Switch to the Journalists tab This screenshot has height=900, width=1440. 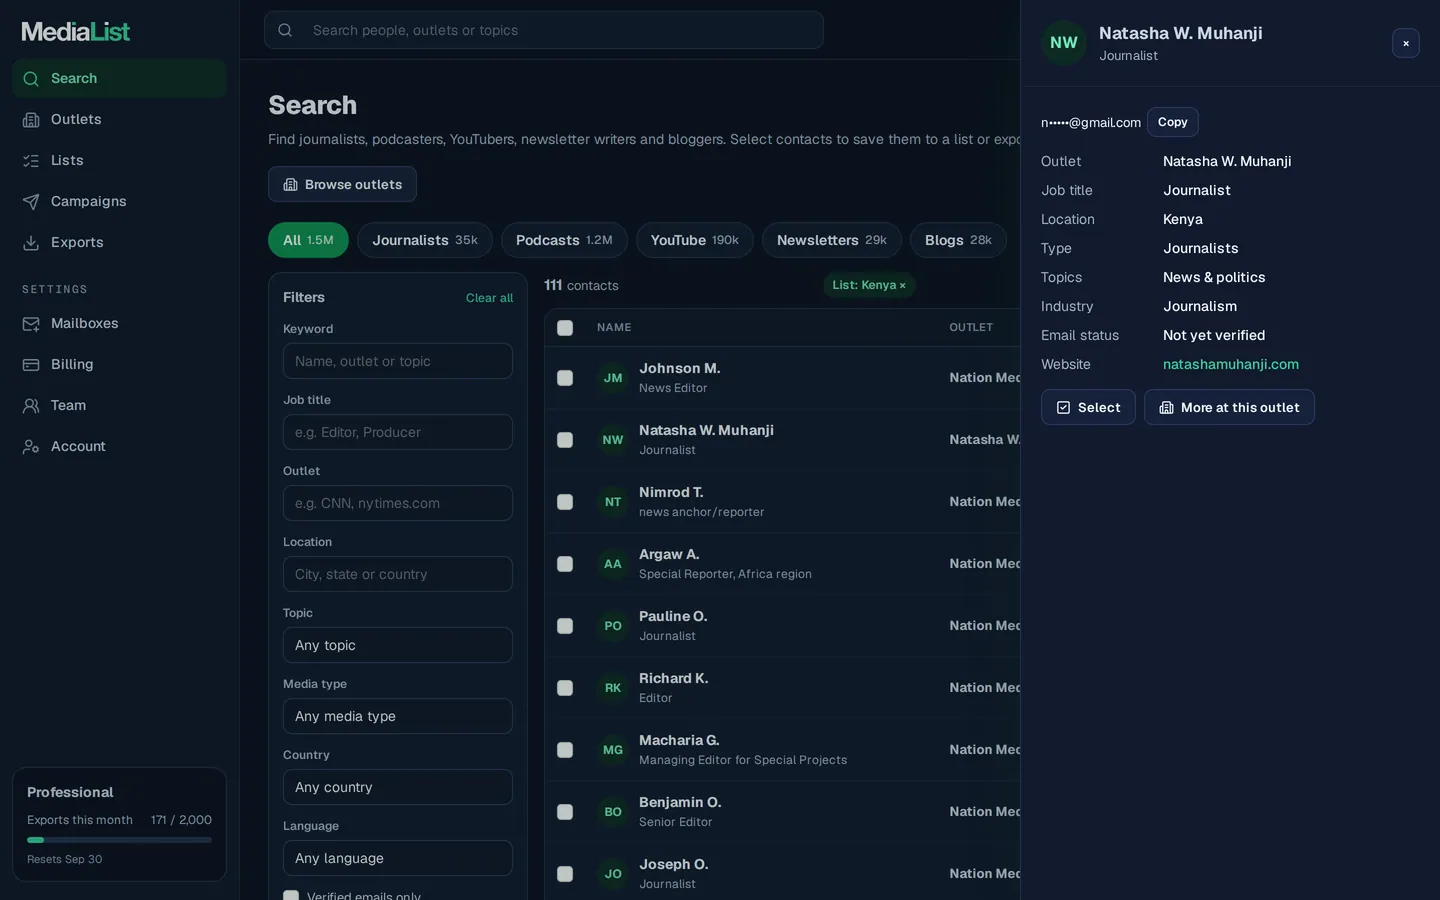pos(425,240)
